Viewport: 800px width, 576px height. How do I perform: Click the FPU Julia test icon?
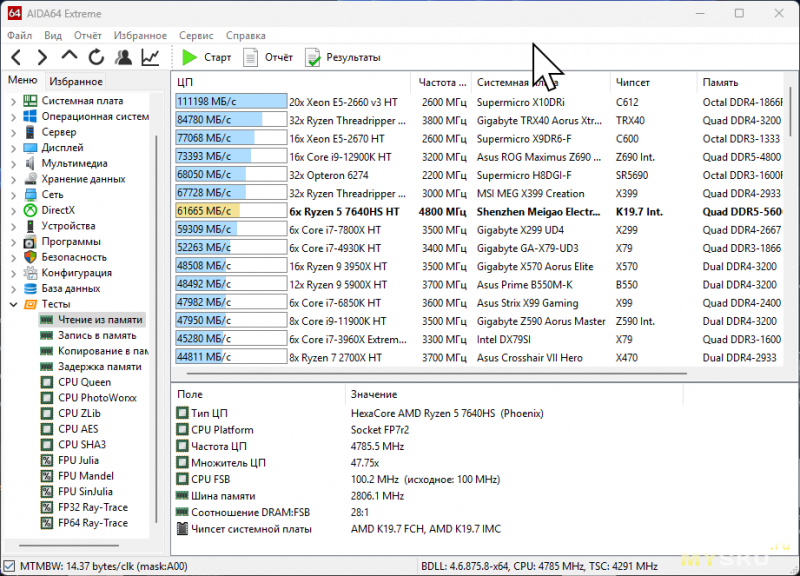point(47,460)
